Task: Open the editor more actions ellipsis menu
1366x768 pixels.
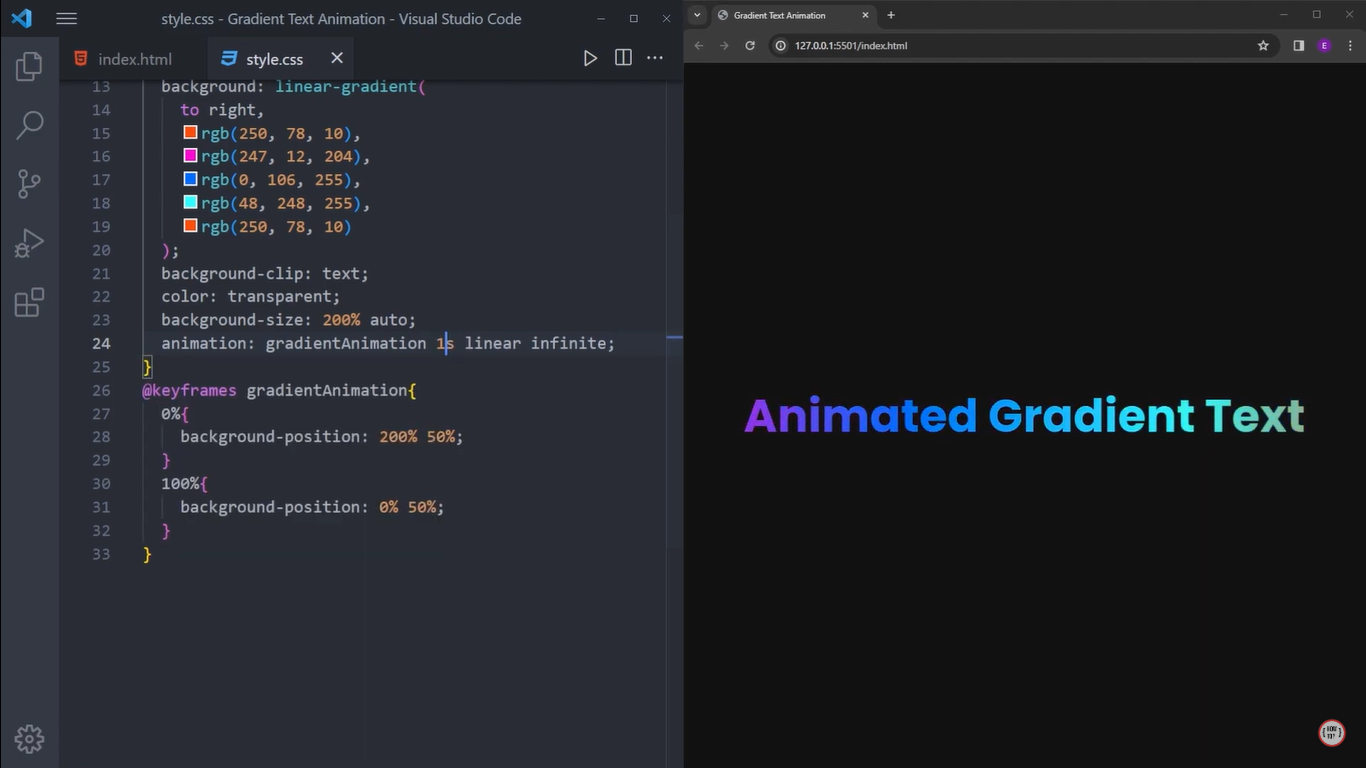Action: point(654,58)
